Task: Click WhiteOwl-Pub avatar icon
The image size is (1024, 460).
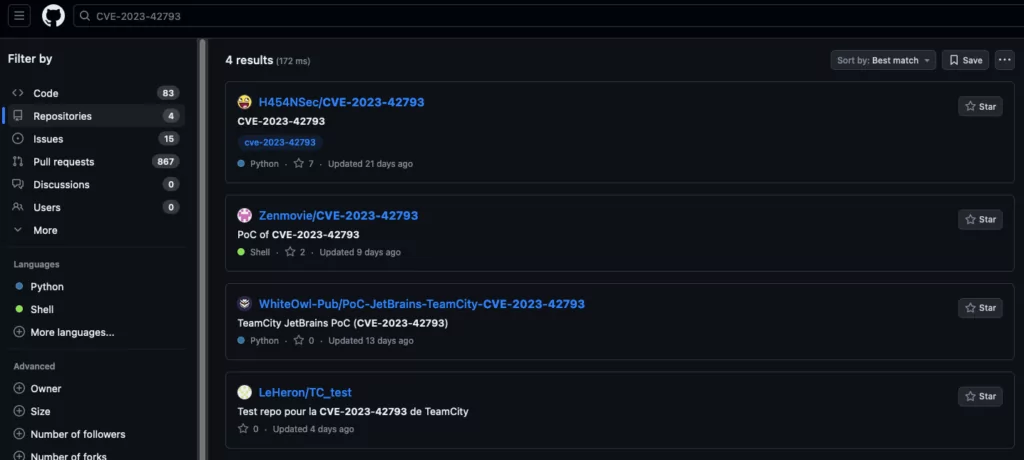Action: (244, 304)
